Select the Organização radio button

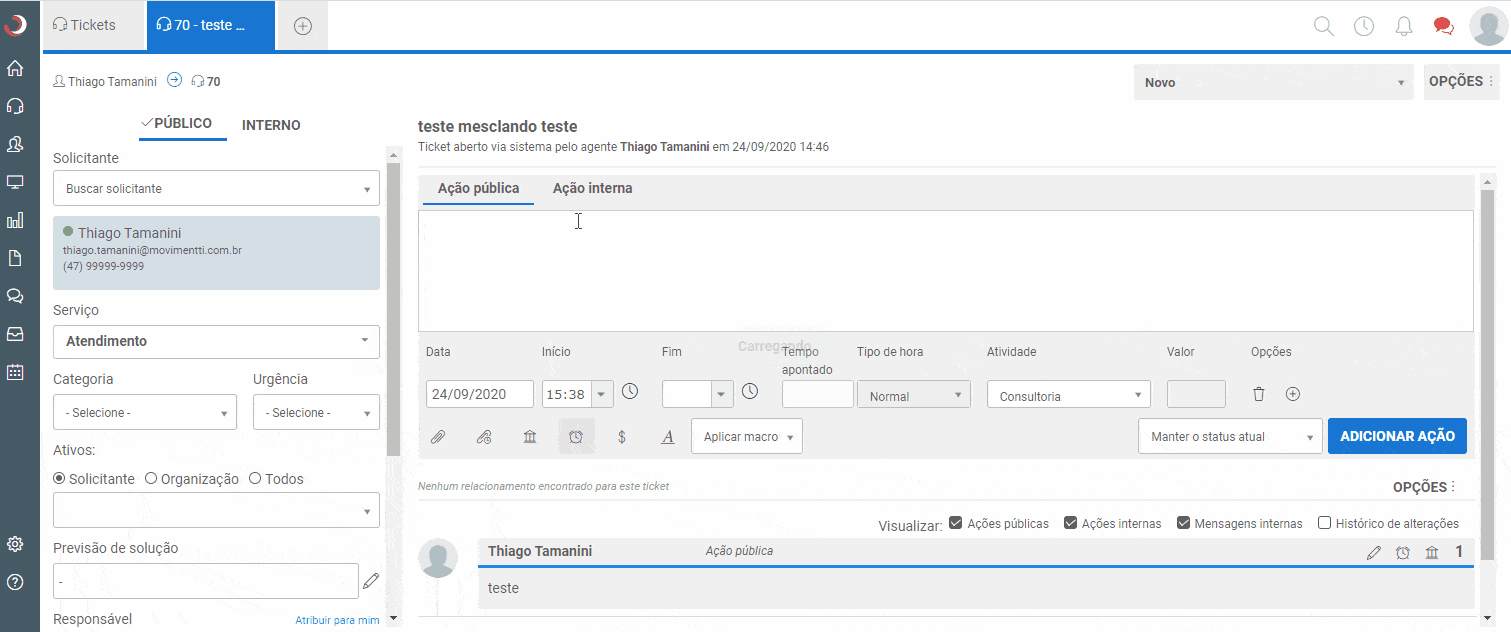[x=151, y=479]
